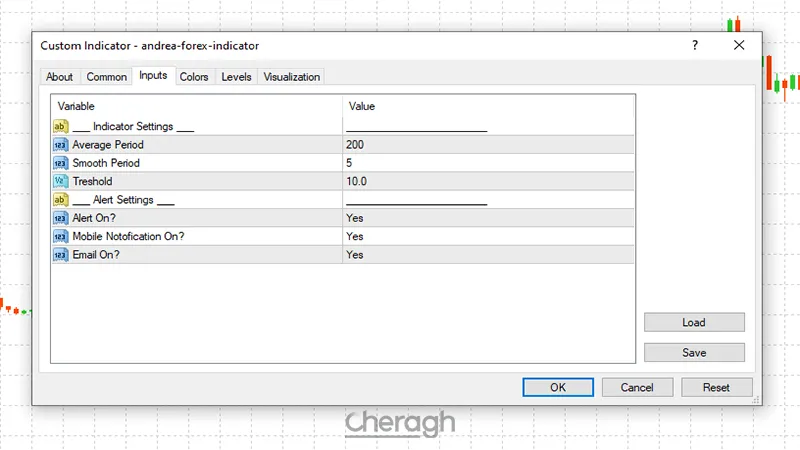Save the indicator input settings
Image resolution: width=800 pixels, height=450 pixels.
pyautogui.click(x=694, y=352)
